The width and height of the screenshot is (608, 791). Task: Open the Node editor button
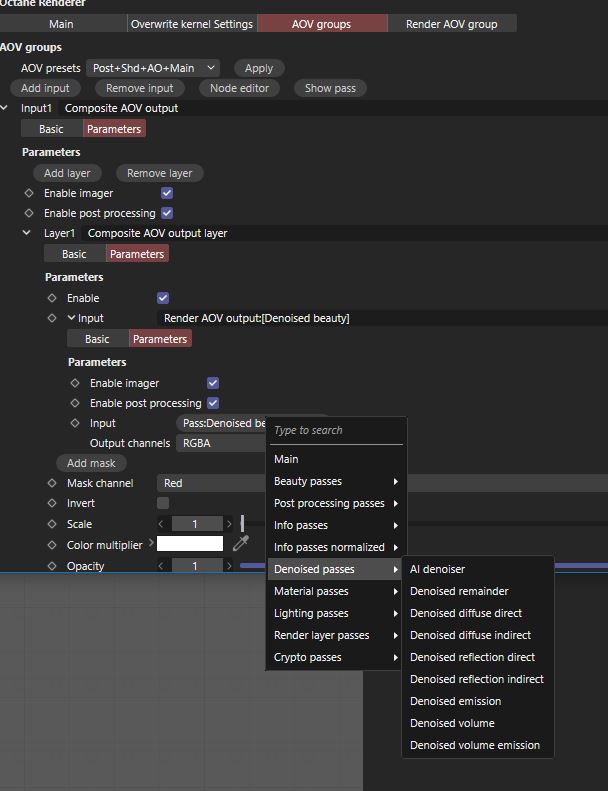point(240,88)
